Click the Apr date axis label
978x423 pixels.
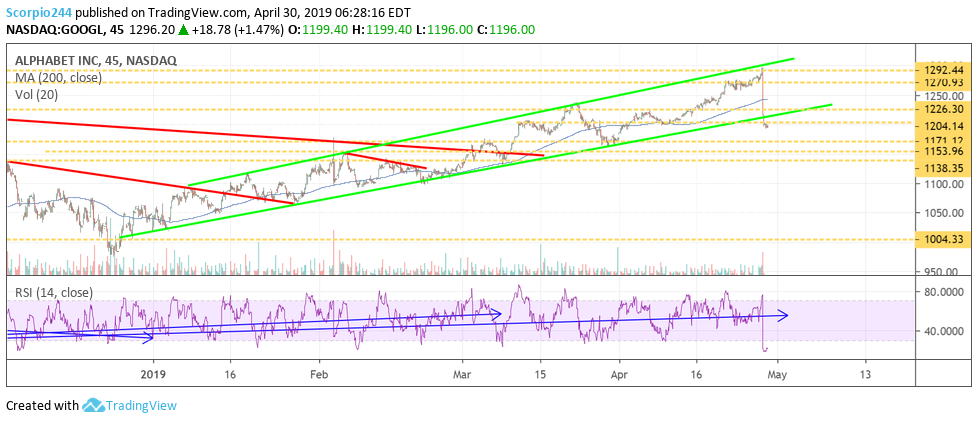(x=619, y=376)
